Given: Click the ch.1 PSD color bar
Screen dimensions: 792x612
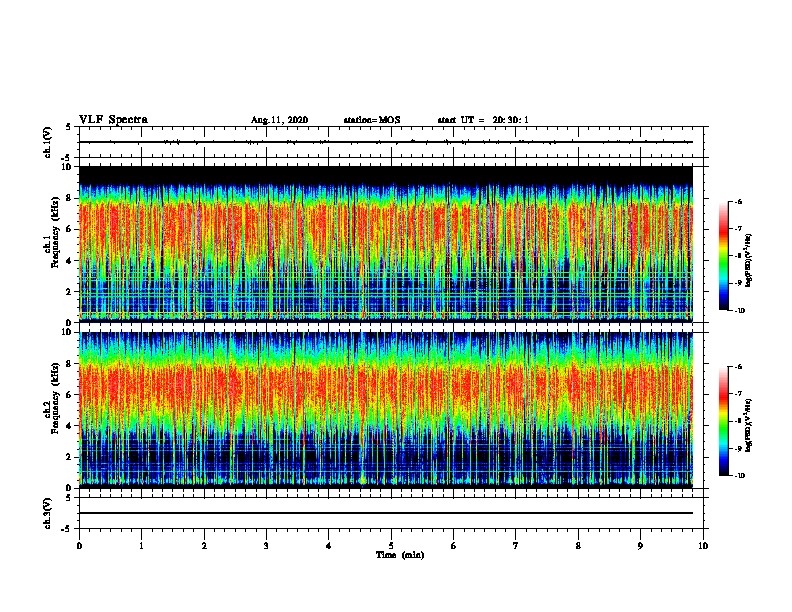Looking at the screenshot, I should click(724, 256).
